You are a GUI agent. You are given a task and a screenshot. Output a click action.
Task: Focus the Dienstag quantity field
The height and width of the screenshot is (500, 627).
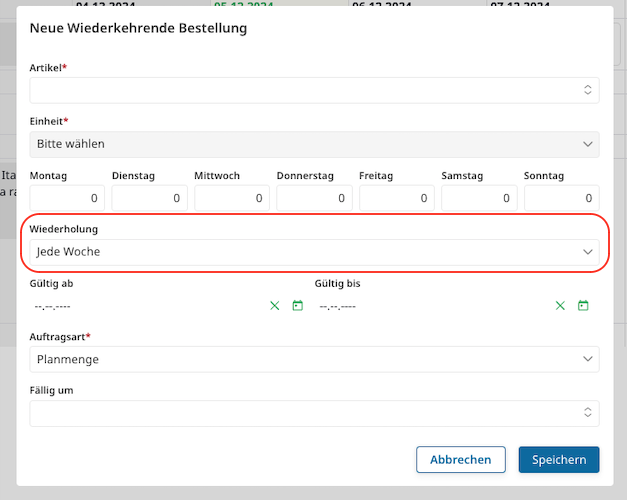click(x=149, y=199)
